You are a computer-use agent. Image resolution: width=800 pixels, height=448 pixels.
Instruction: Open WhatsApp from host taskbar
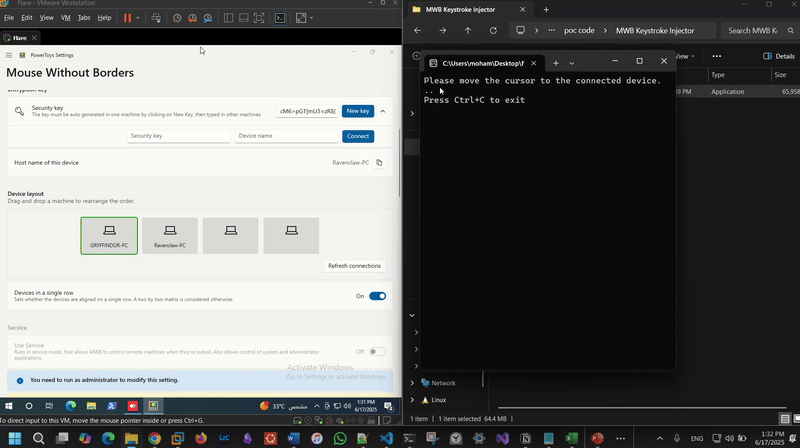point(340,438)
